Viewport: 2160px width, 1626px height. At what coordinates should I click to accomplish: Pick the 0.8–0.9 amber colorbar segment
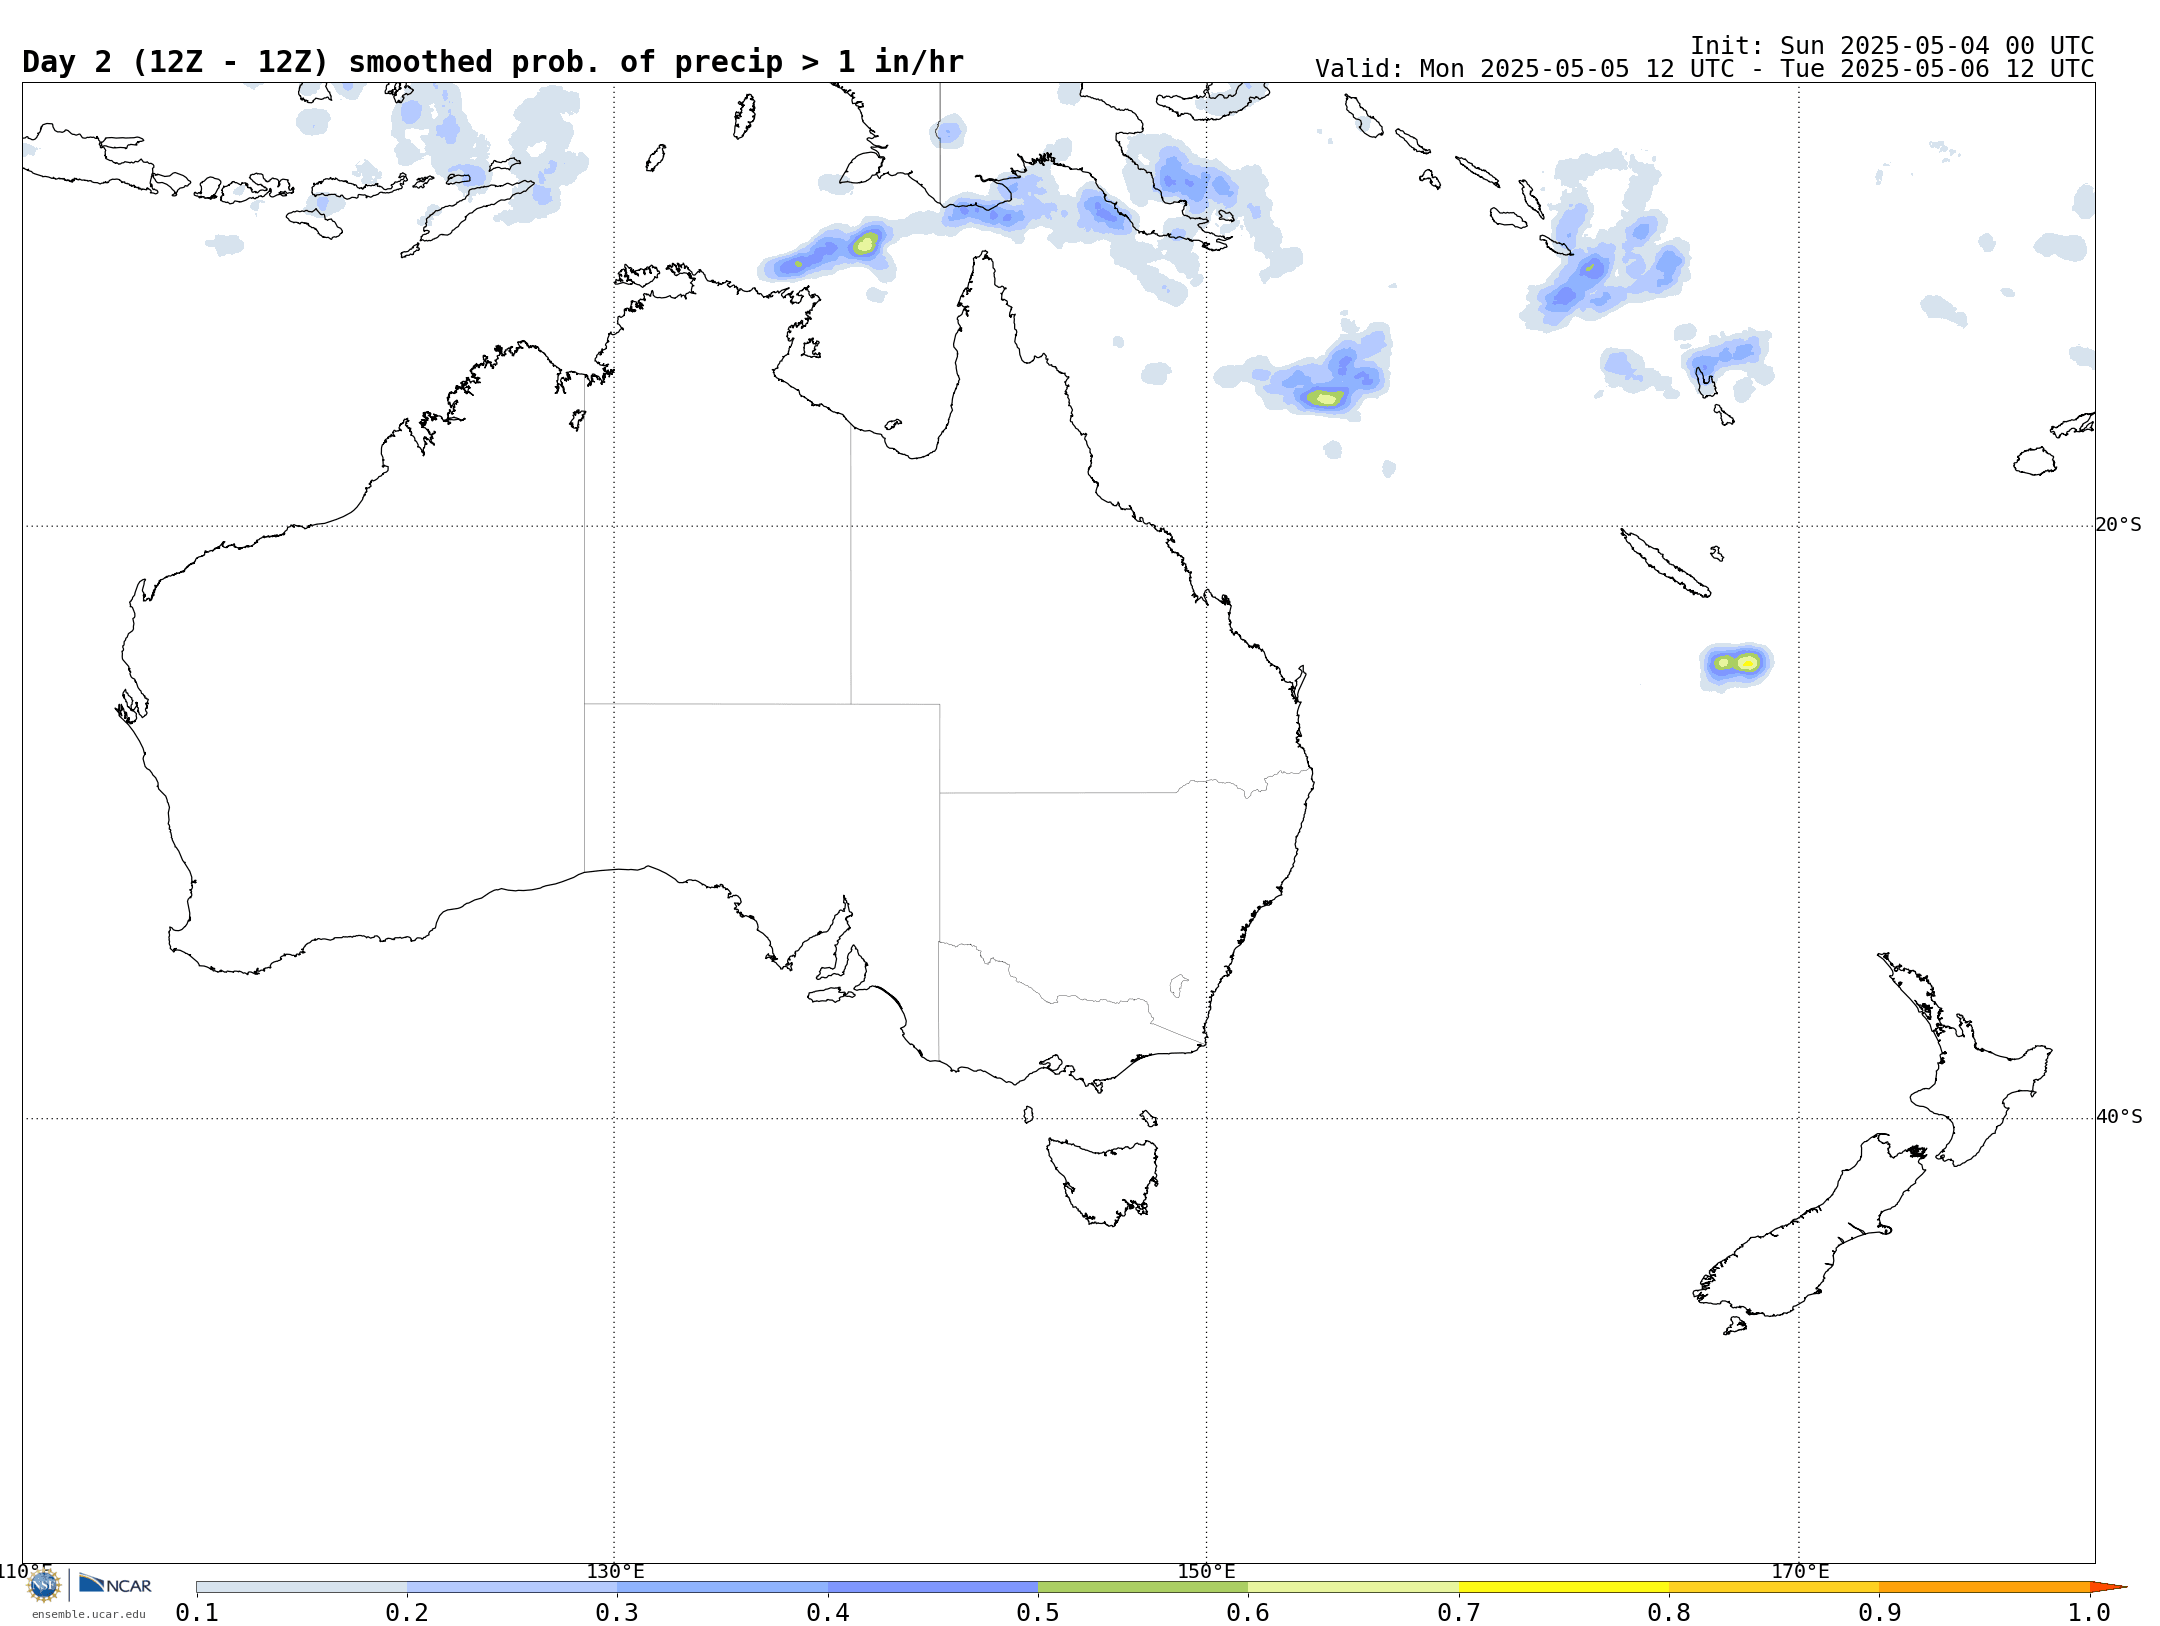[1774, 1587]
